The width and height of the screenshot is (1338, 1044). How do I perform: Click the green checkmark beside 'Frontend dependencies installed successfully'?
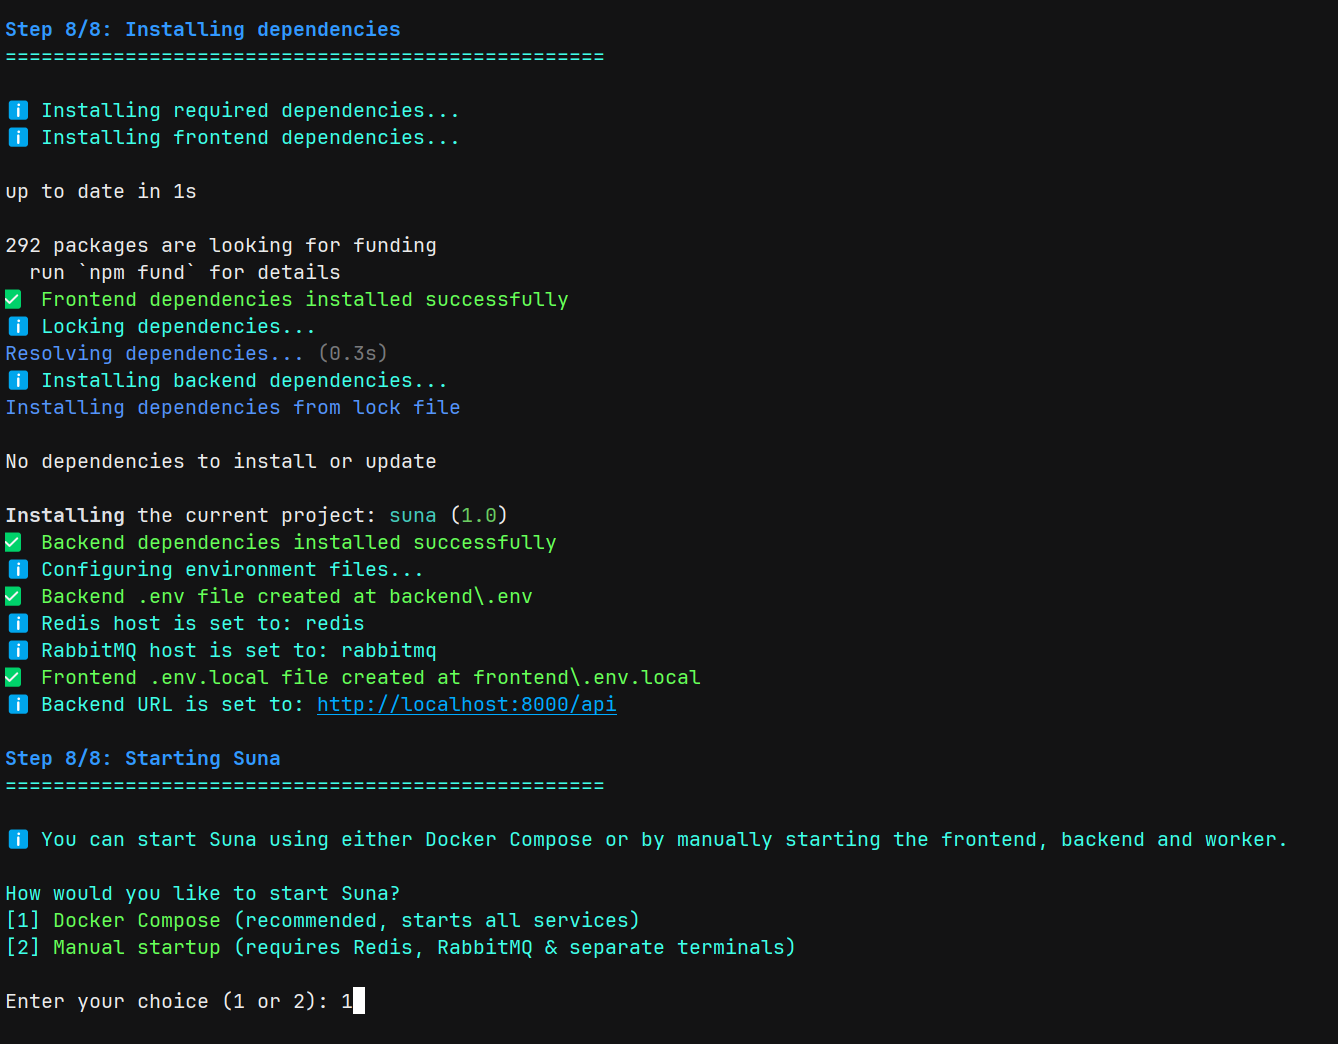coord(13,299)
